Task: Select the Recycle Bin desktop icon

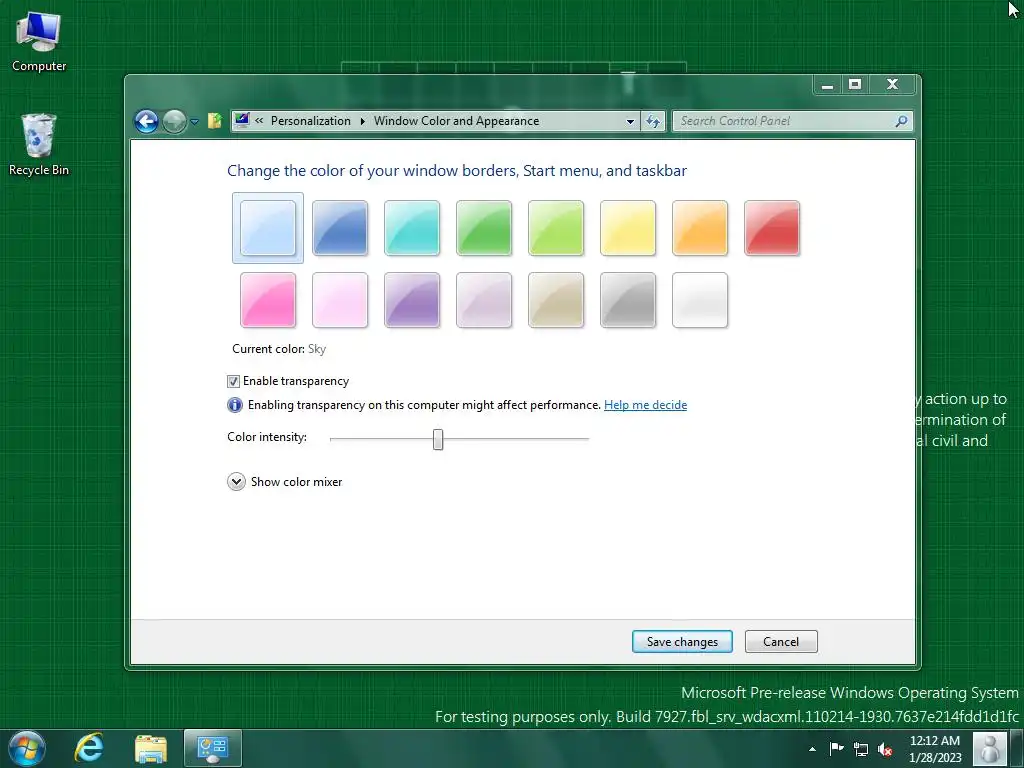Action: 39,145
